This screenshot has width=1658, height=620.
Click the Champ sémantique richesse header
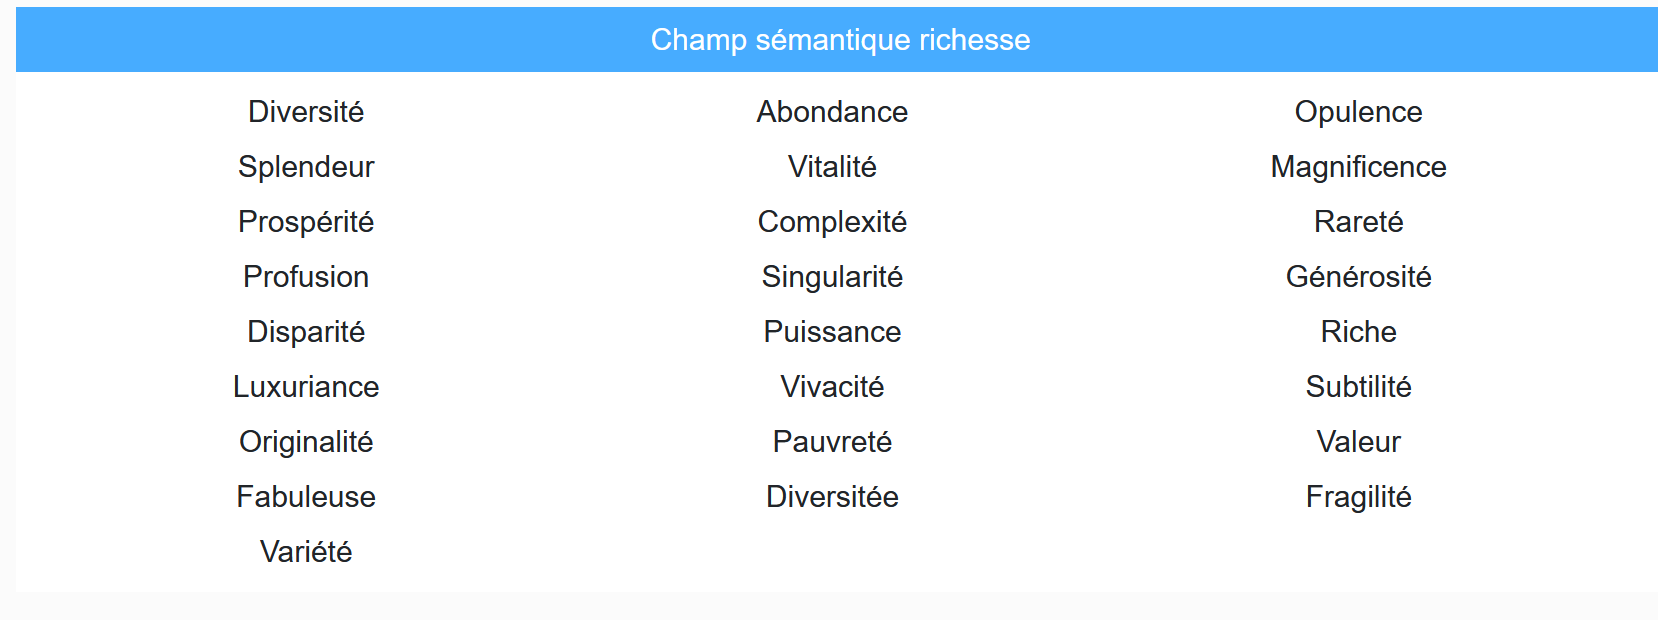point(840,40)
